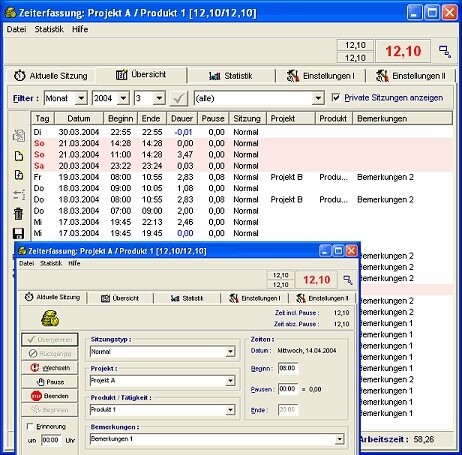Screen dimensions: 462x455
Task: Click the Übernehmen button
Action: (x=50, y=340)
